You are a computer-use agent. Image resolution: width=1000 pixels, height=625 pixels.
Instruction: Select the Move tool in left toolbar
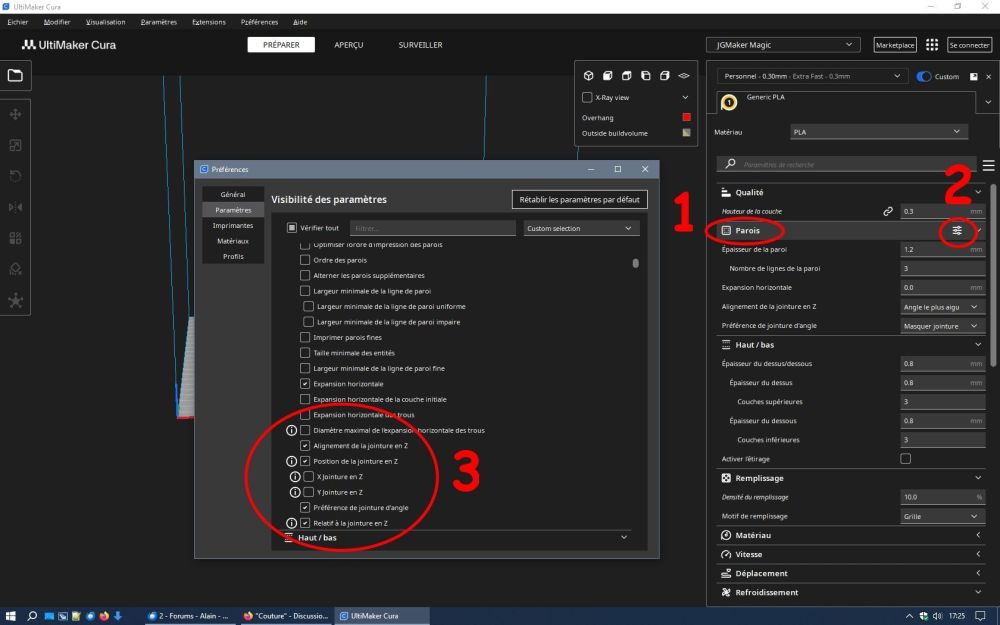[15, 114]
